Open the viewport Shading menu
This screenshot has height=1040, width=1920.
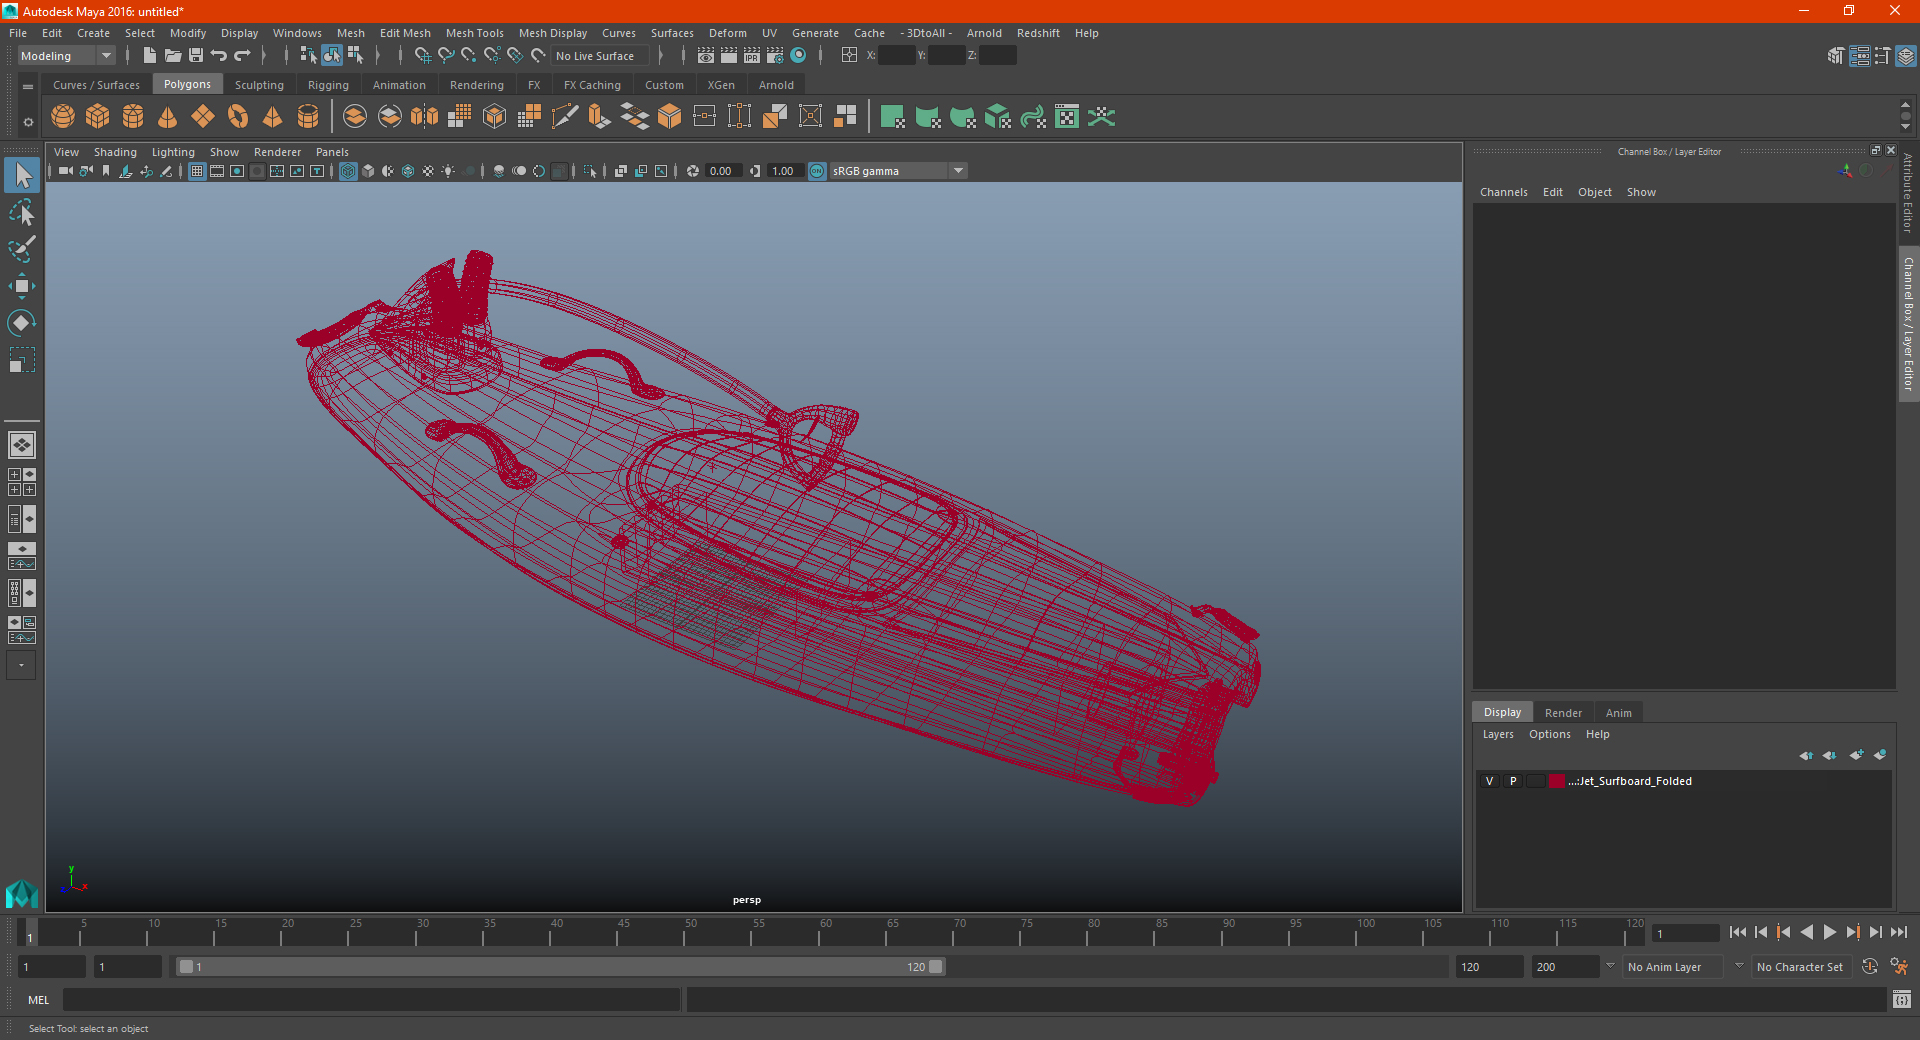coord(115,152)
